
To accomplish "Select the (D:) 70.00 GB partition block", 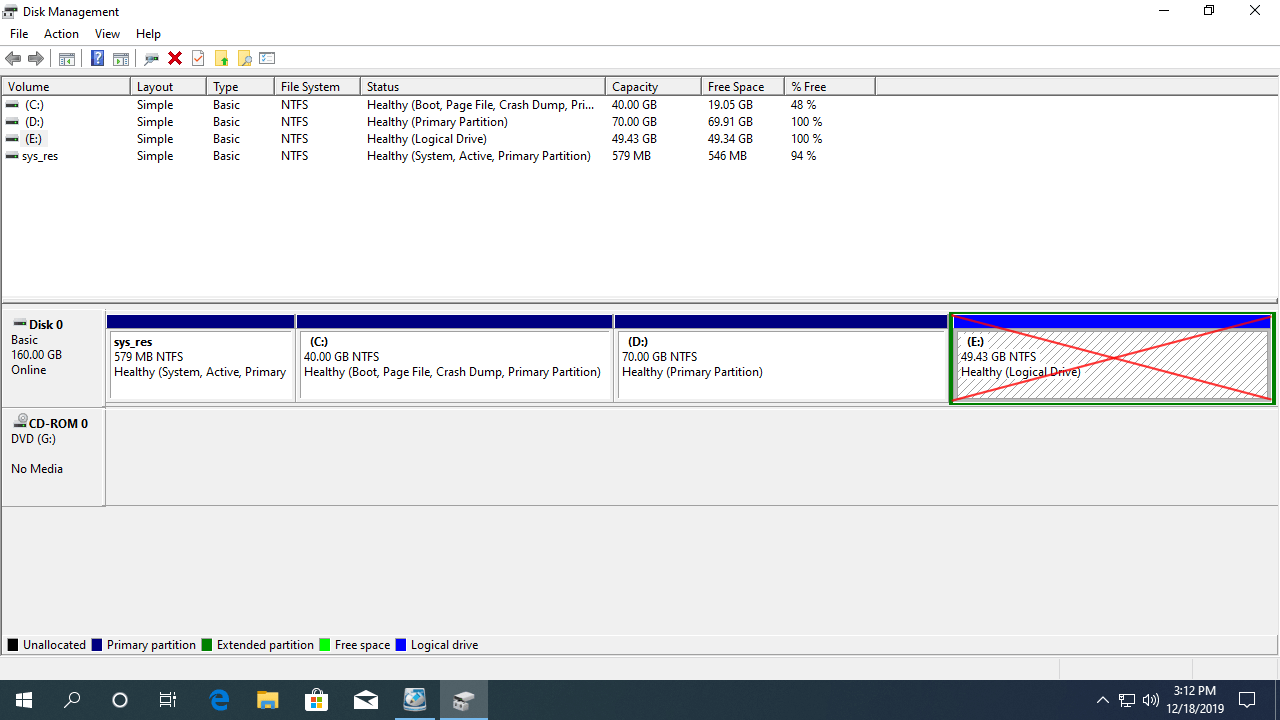I will tap(781, 365).
